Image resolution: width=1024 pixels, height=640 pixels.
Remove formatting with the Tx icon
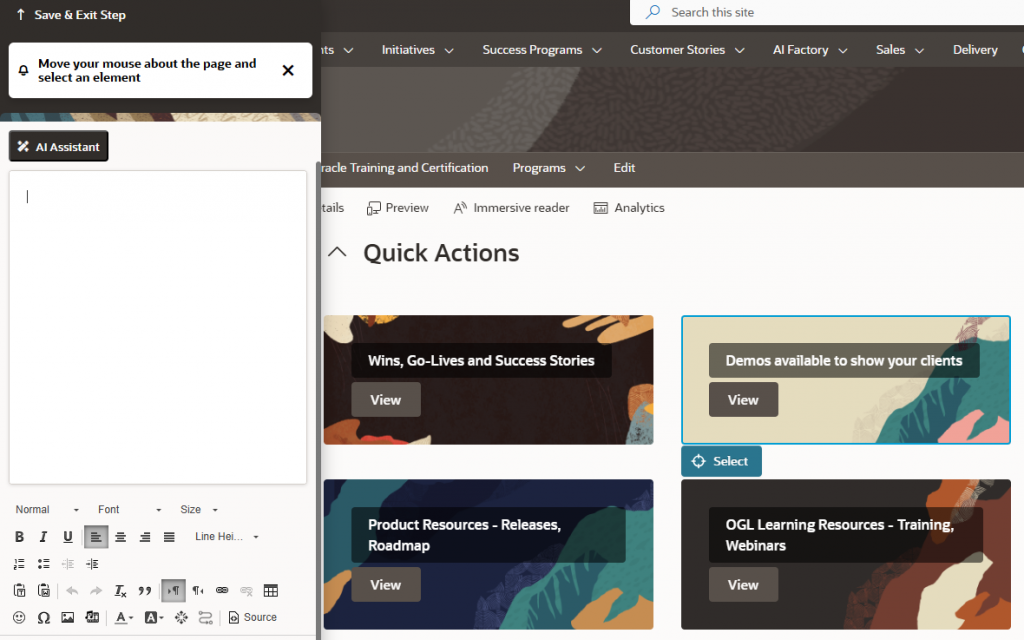pos(120,590)
